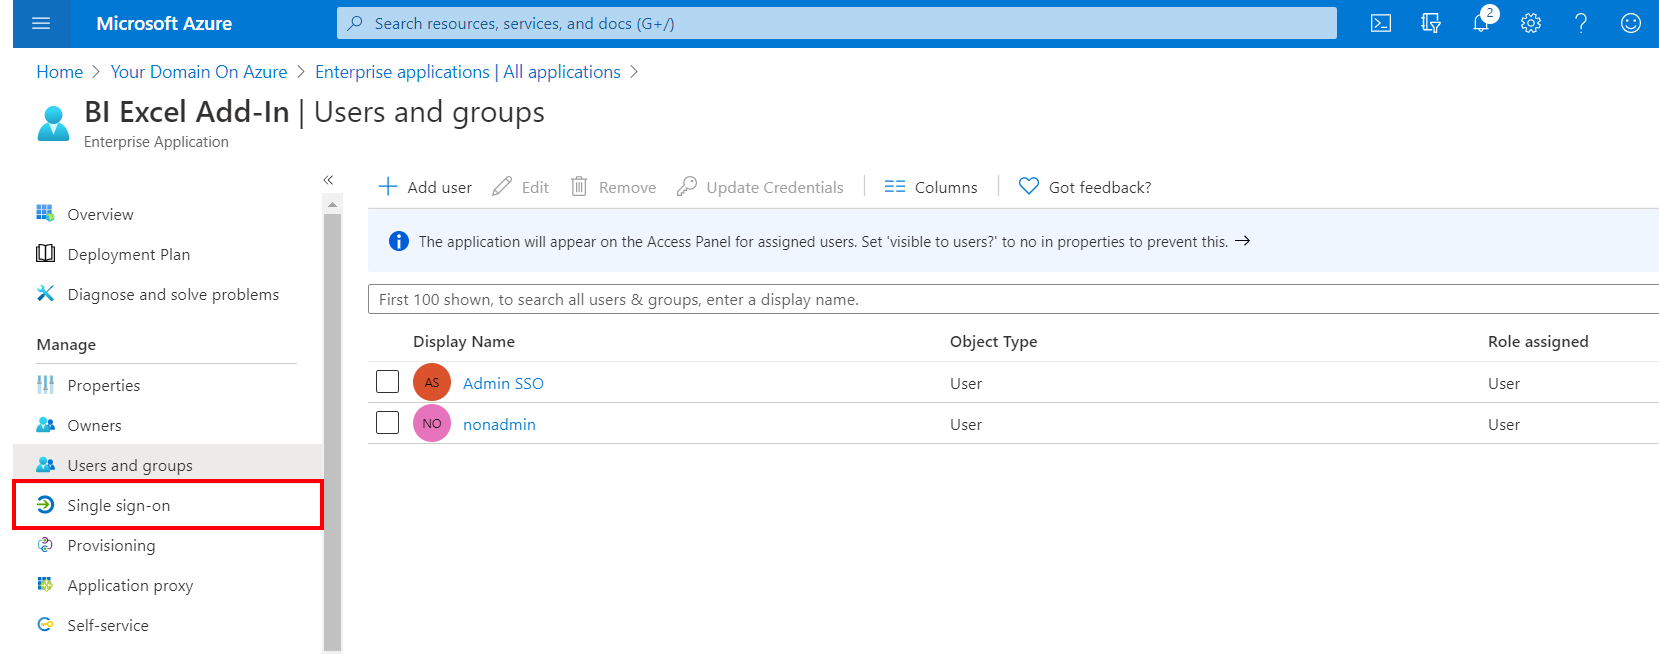Image resolution: width=1659 pixels, height=654 pixels.
Task: Collapse the left navigation menu
Action: tap(328, 180)
